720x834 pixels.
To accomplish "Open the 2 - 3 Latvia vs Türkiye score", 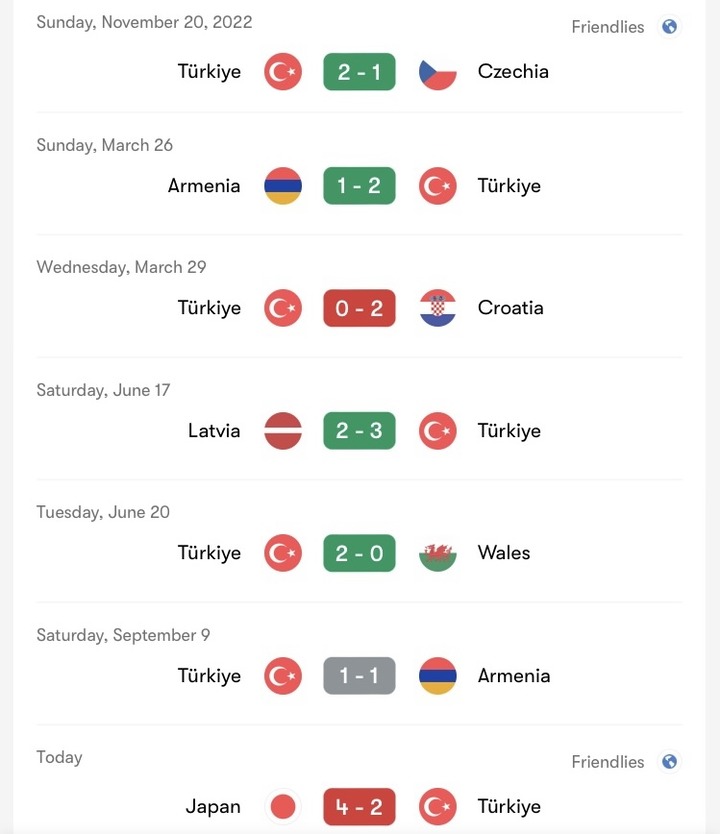I will coord(359,431).
